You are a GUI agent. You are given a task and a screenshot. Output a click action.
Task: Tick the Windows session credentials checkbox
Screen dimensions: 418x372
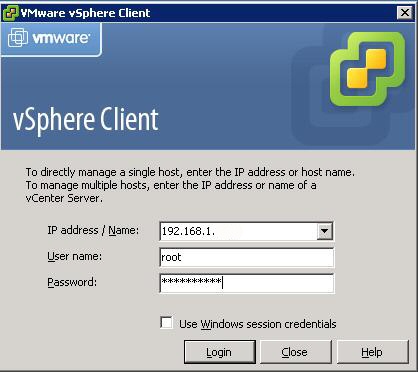(x=166, y=323)
